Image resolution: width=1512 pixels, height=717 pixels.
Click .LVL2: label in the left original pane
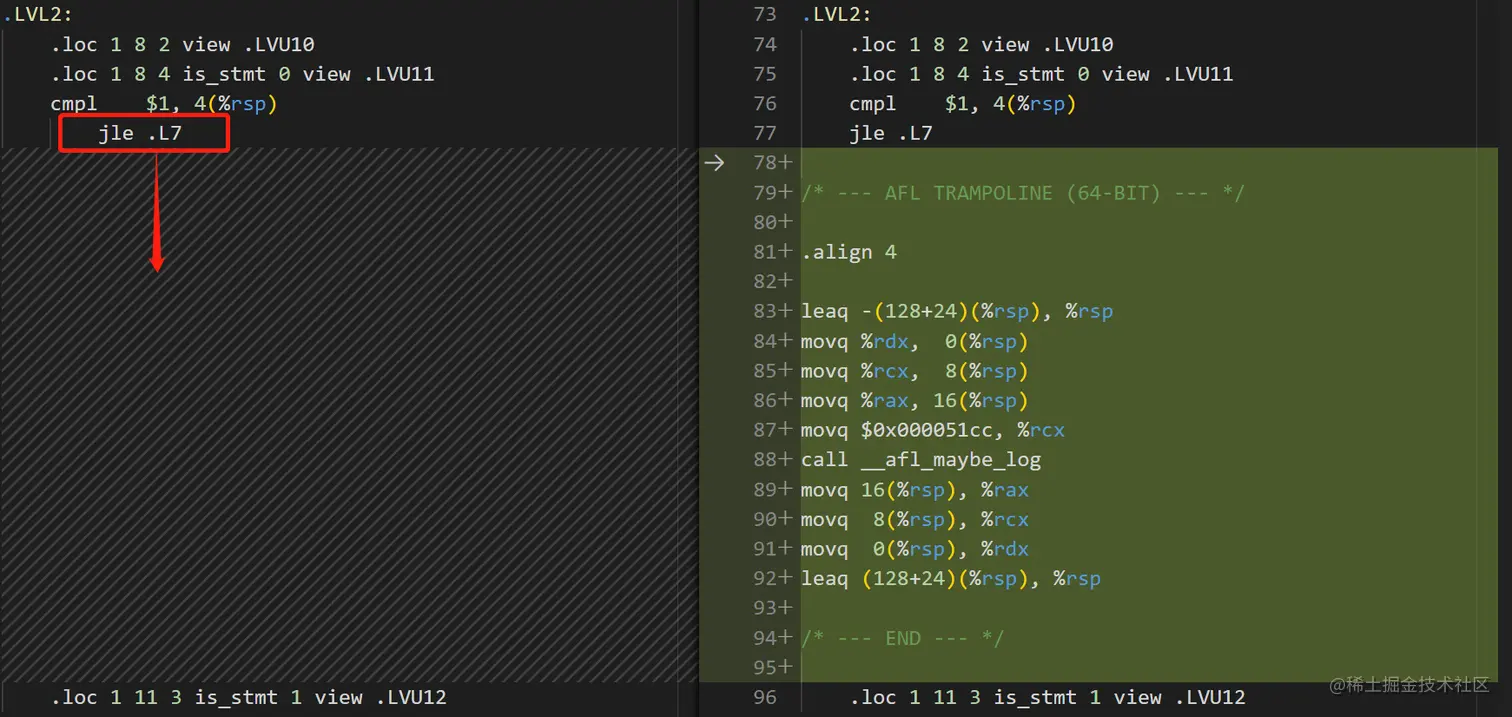click(38, 14)
